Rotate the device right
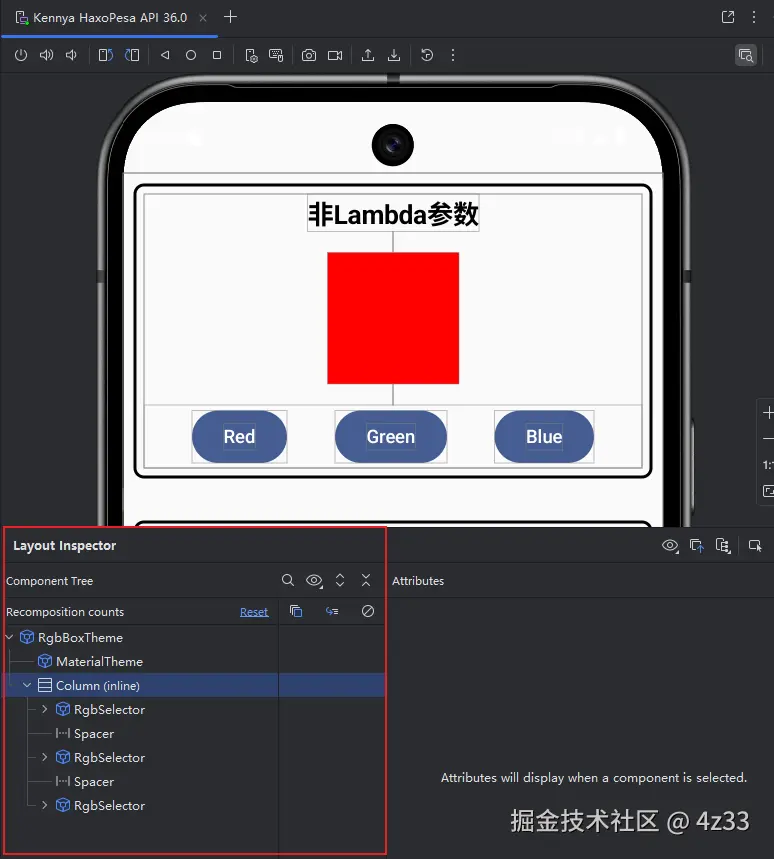The height and width of the screenshot is (859, 774). pos(132,55)
